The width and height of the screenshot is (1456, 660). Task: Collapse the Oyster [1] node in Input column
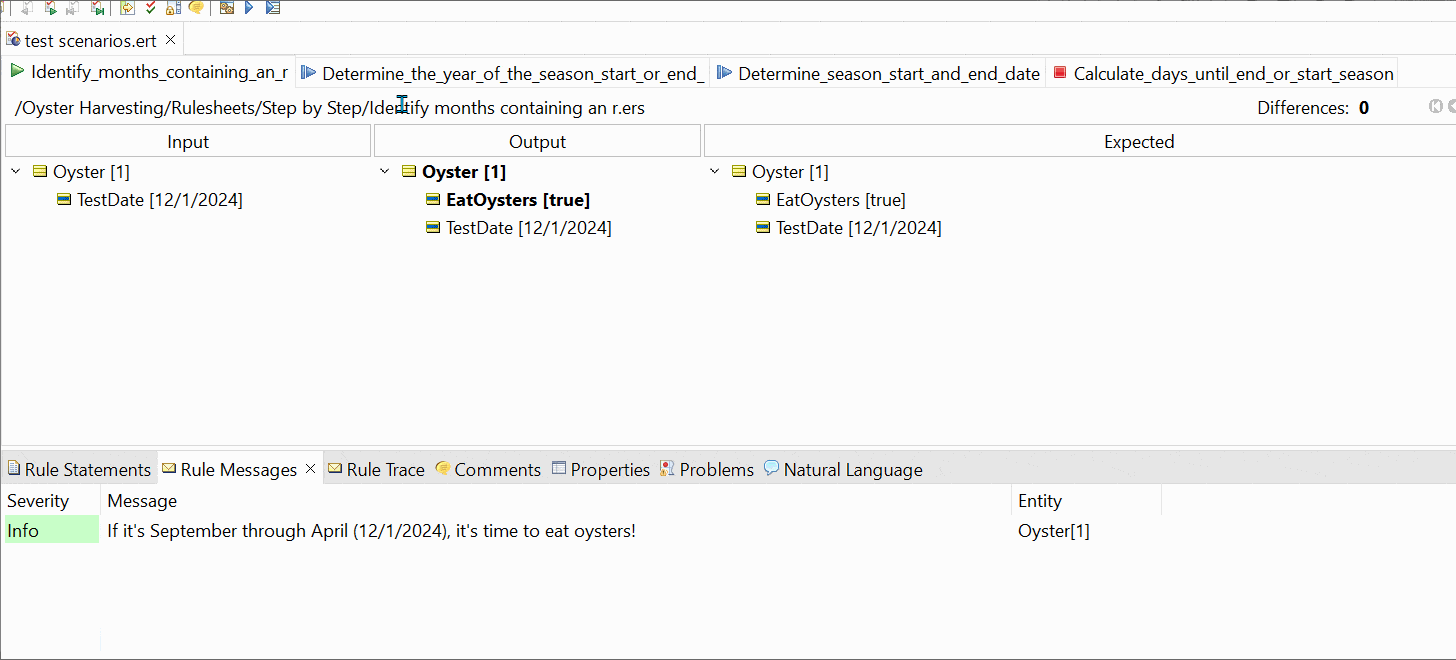coord(16,172)
